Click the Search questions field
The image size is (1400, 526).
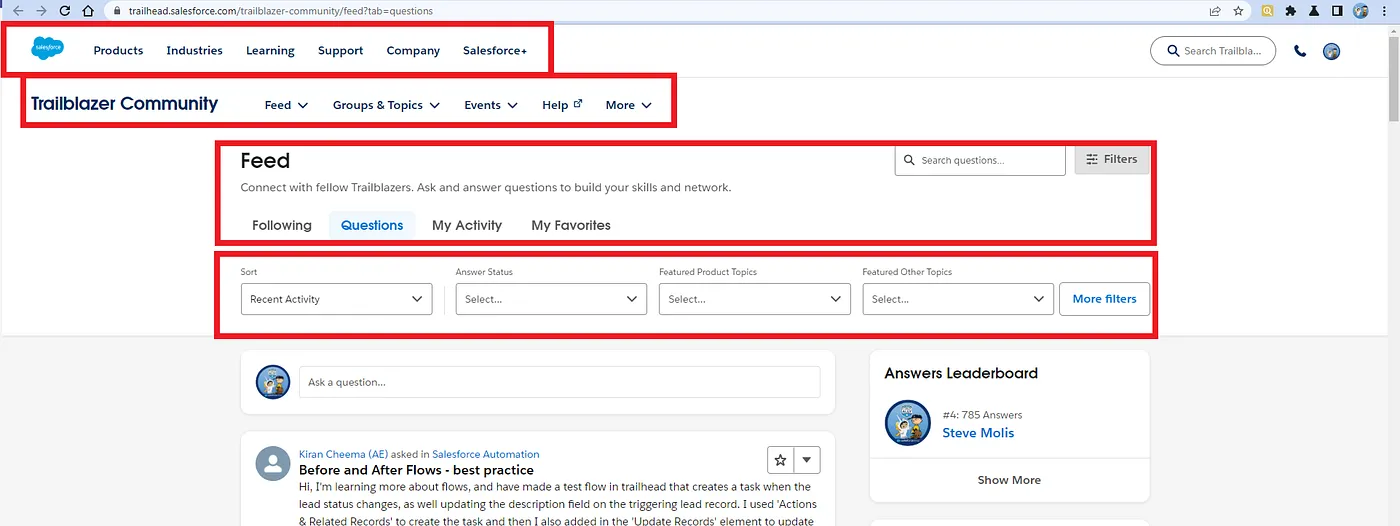tap(980, 160)
